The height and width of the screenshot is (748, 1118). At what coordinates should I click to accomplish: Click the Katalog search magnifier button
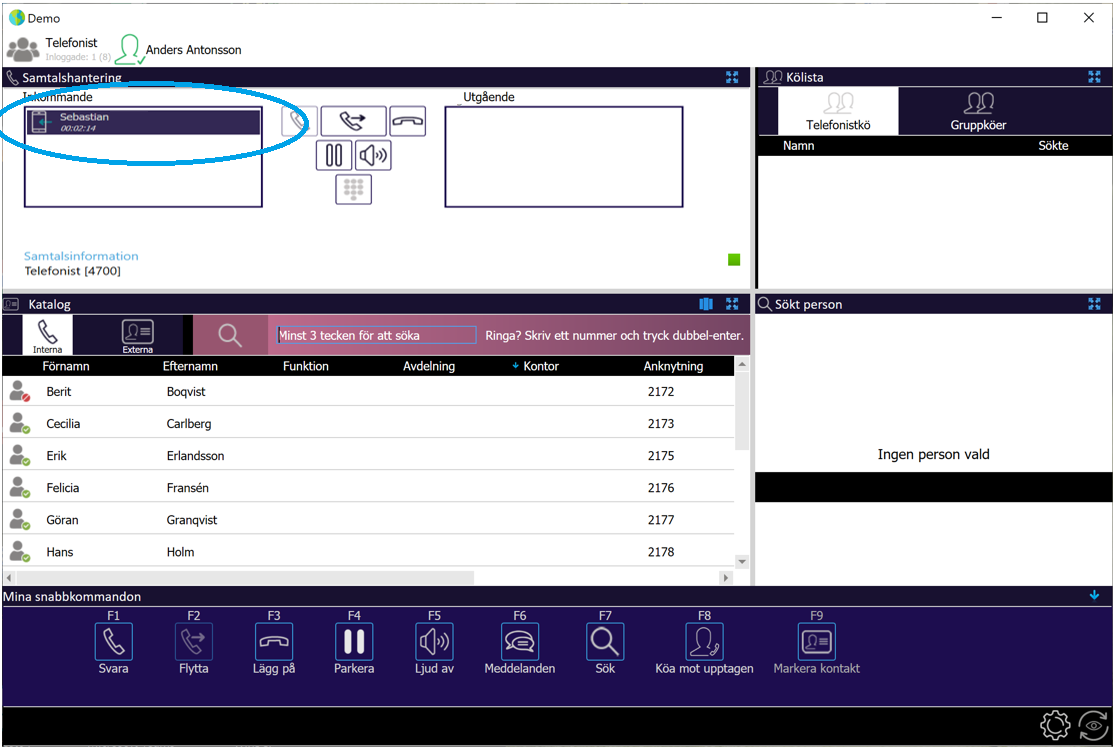(230, 335)
